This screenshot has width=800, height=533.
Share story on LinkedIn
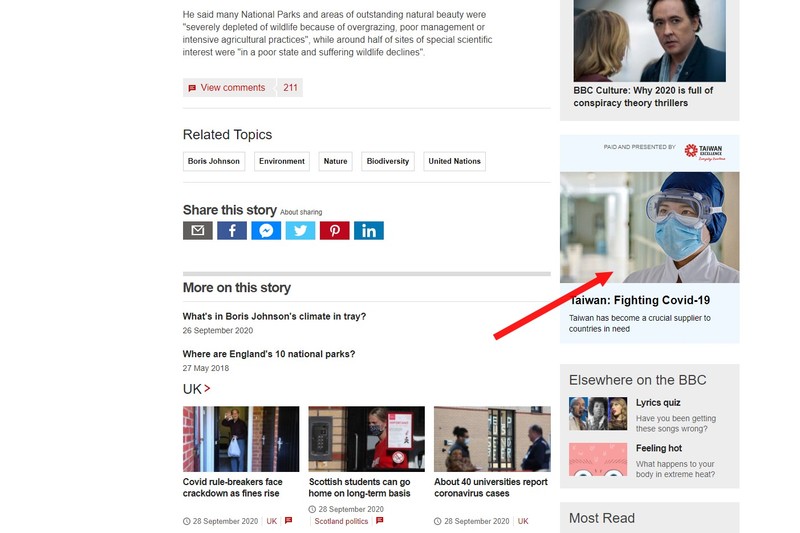[368, 231]
